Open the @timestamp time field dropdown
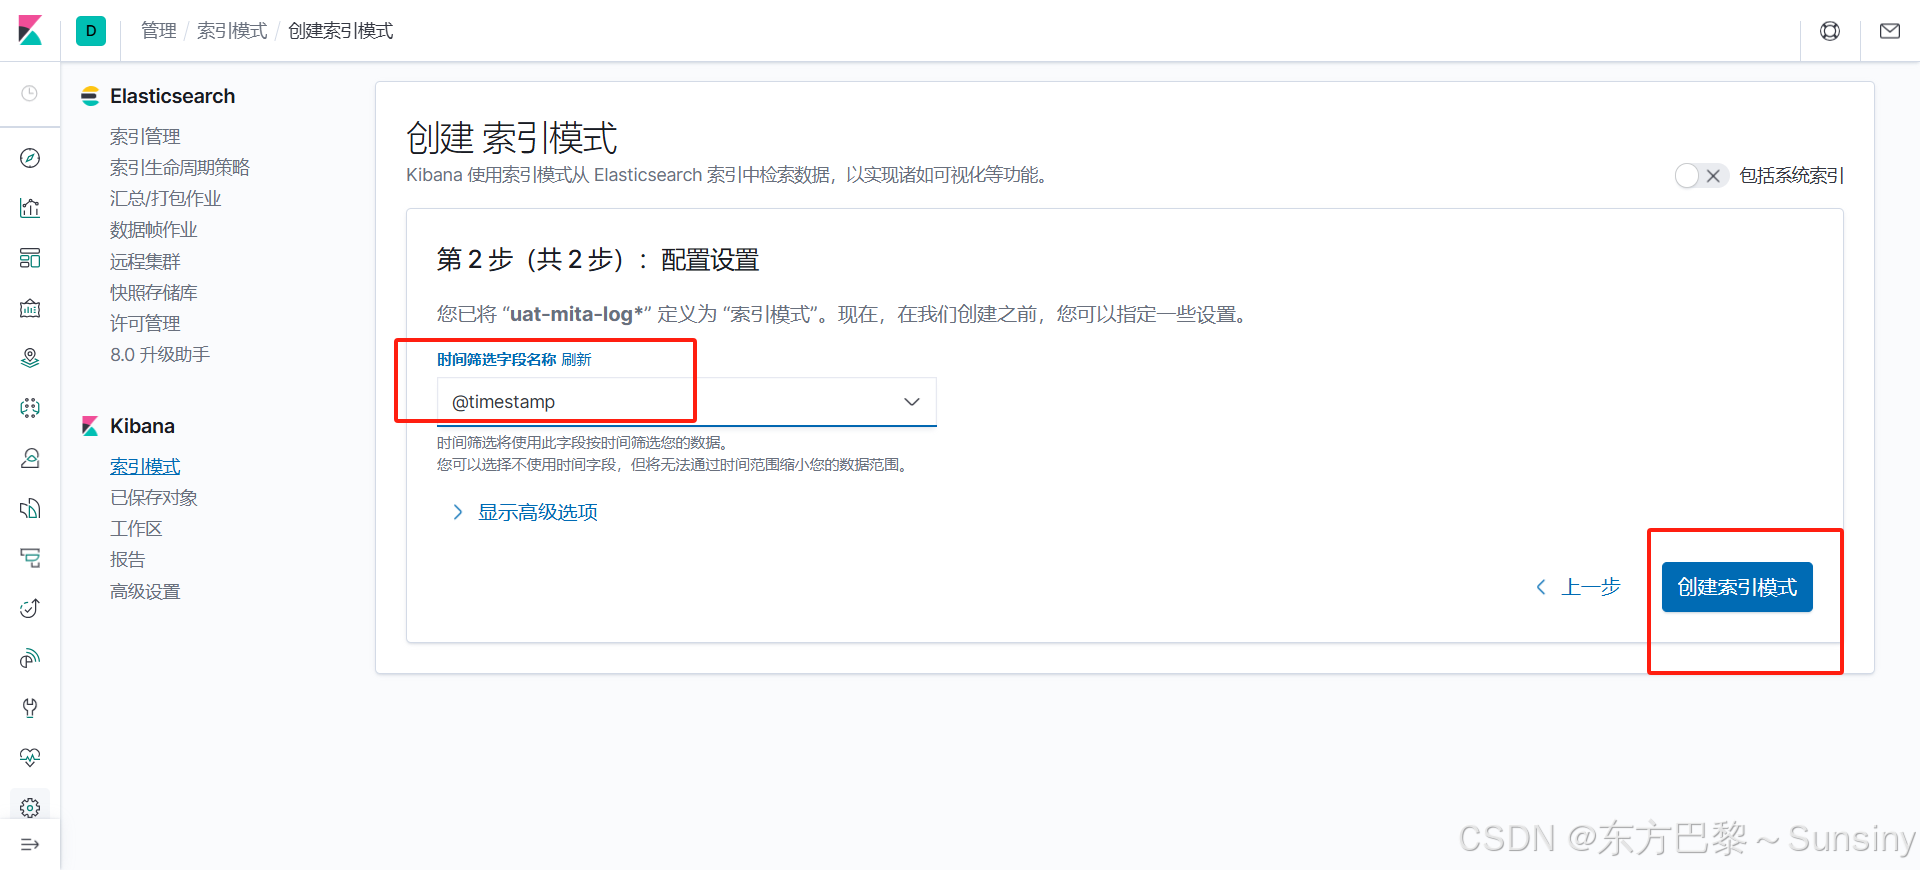 click(687, 402)
